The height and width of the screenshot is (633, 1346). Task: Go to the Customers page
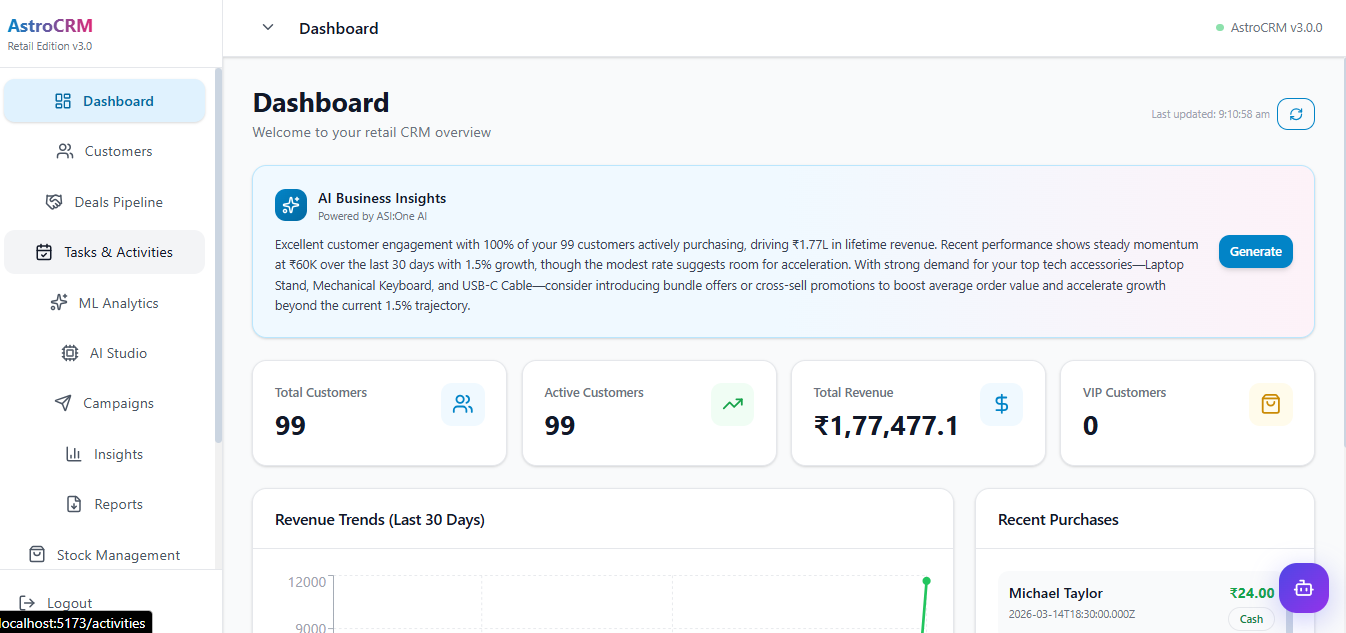[x=104, y=151]
